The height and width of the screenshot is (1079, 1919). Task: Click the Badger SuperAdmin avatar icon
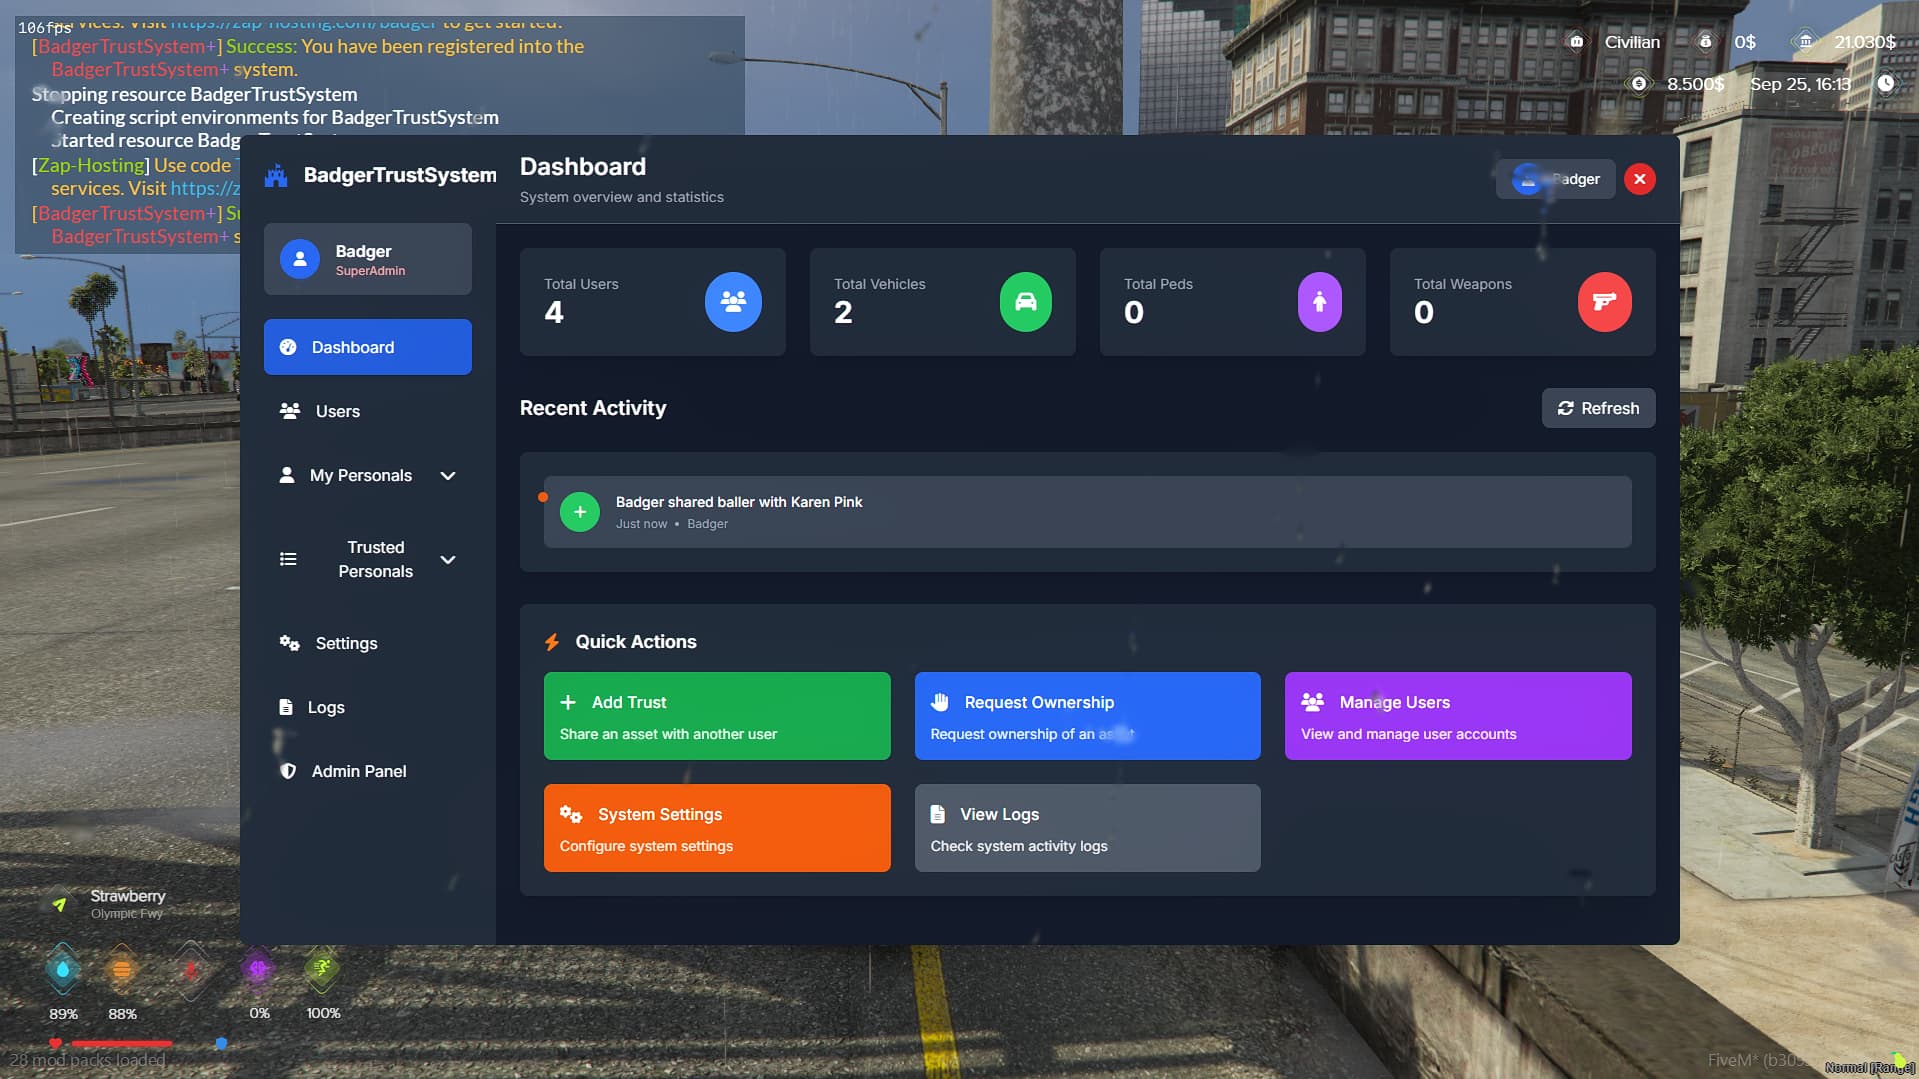point(300,259)
